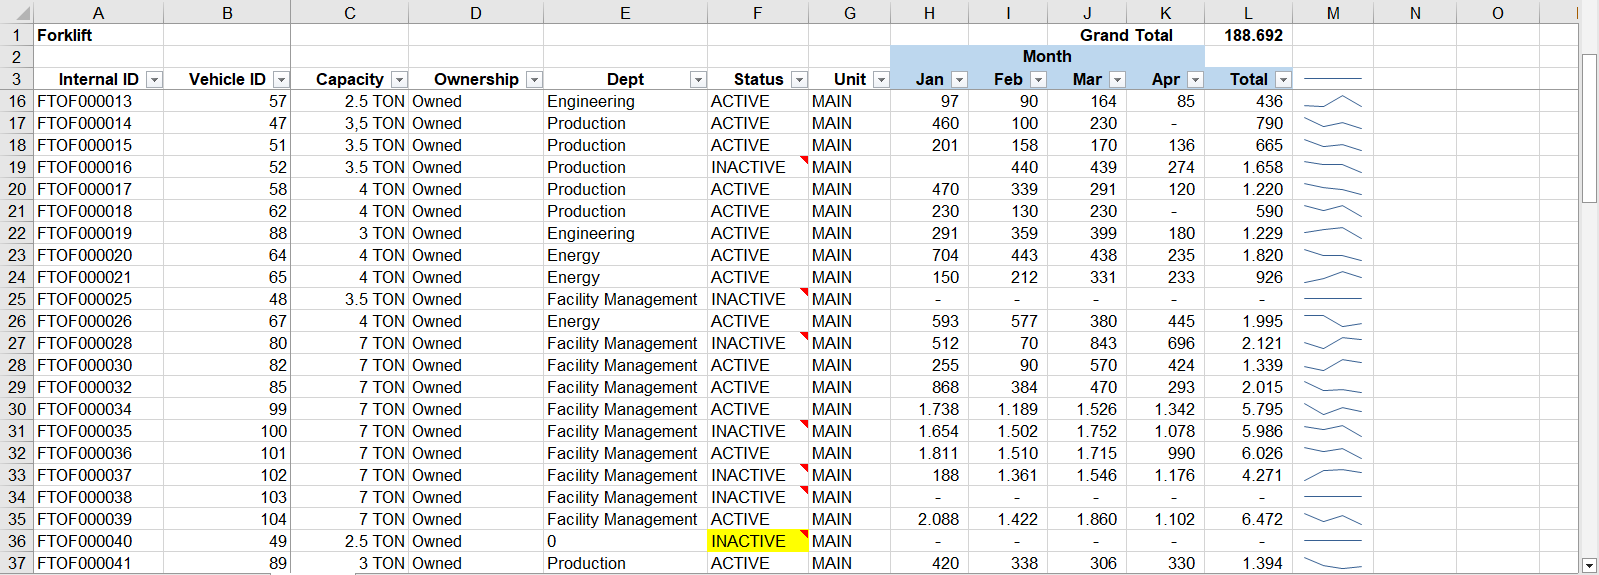1599x575 pixels.
Task: Select column E header
Action: (x=625, y=13)
